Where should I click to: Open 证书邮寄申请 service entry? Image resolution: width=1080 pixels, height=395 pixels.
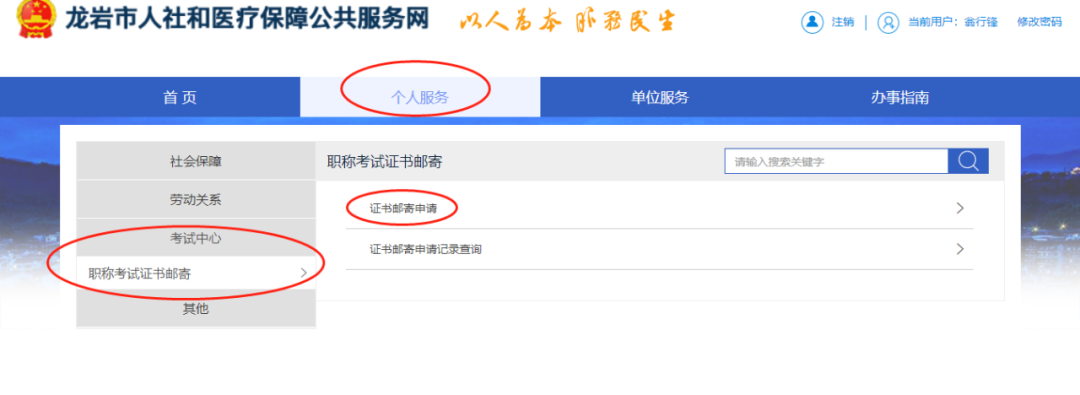(x=403, y=208)
